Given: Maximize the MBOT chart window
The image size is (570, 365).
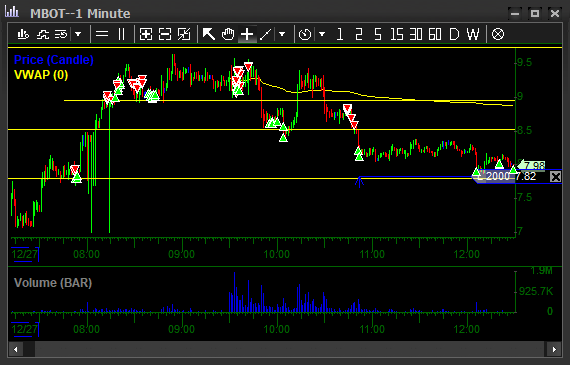Looking at the screenshot, I should click(x=535, y=13).
